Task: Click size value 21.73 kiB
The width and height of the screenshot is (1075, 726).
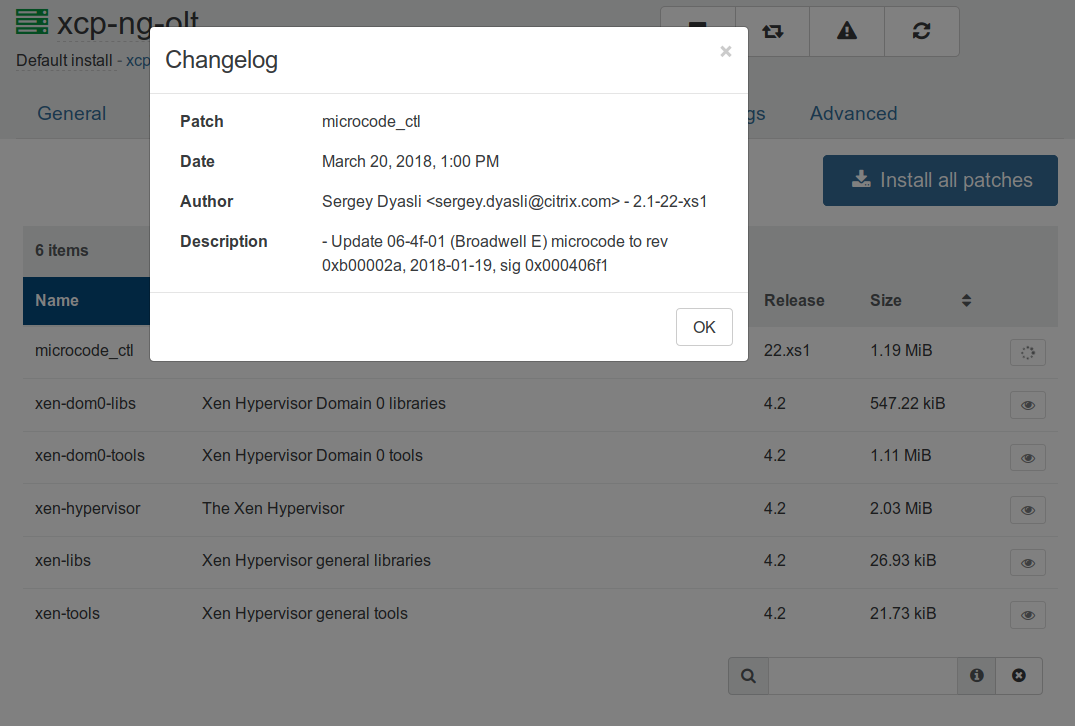Action: [903, 613]
